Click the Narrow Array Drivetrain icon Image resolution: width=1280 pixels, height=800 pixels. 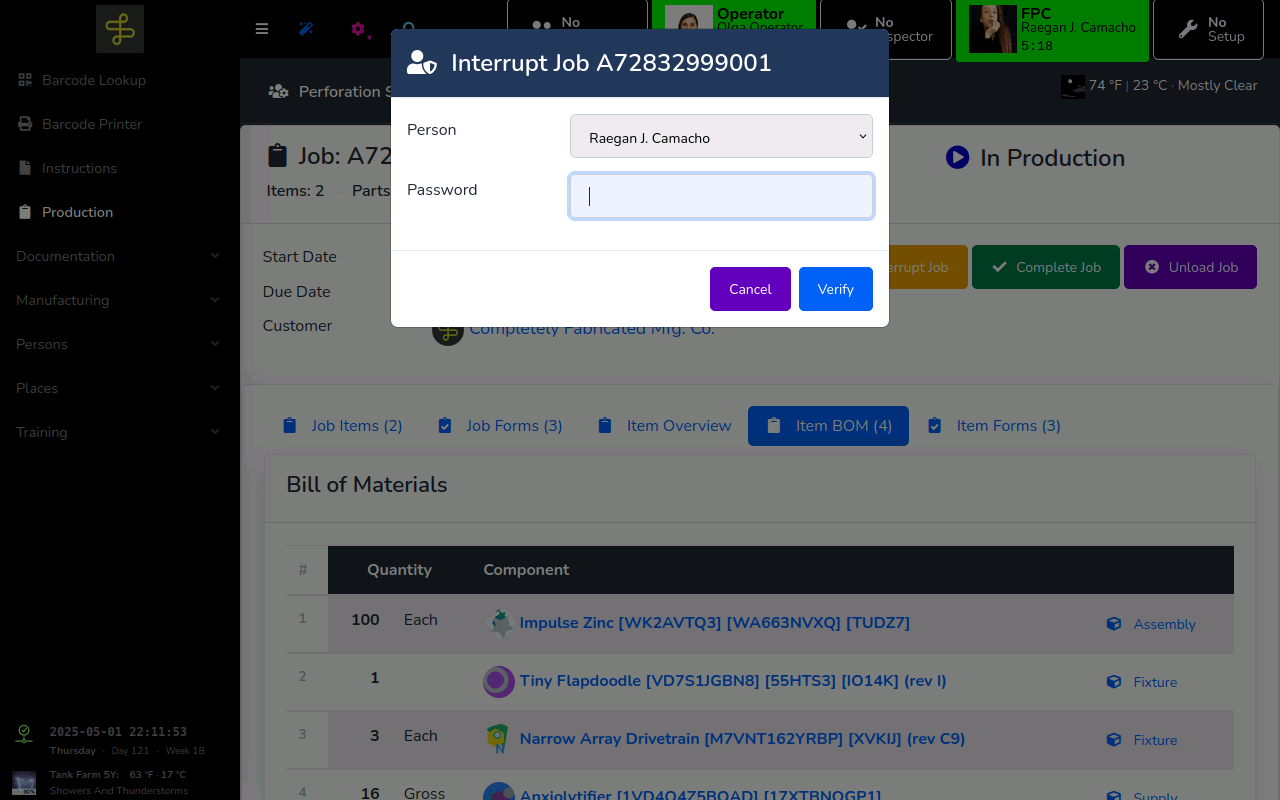click(499, 739)
